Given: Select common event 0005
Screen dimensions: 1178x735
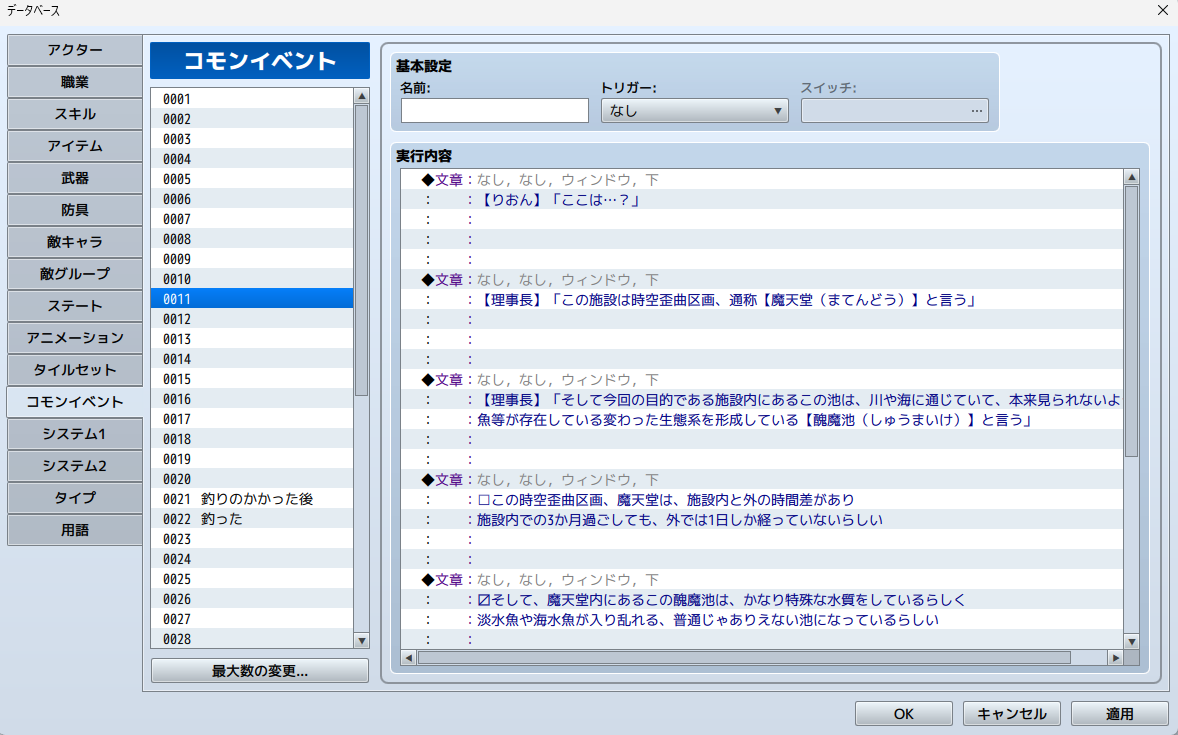Looking at the screenshot, I should [x=252, y=179].
